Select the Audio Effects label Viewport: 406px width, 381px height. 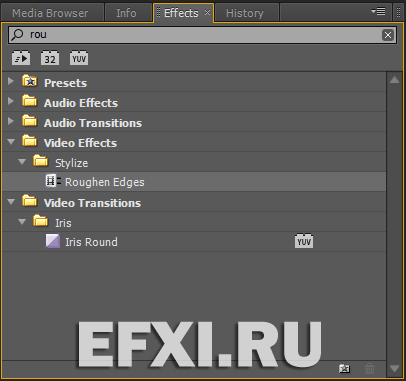point(81,103)
